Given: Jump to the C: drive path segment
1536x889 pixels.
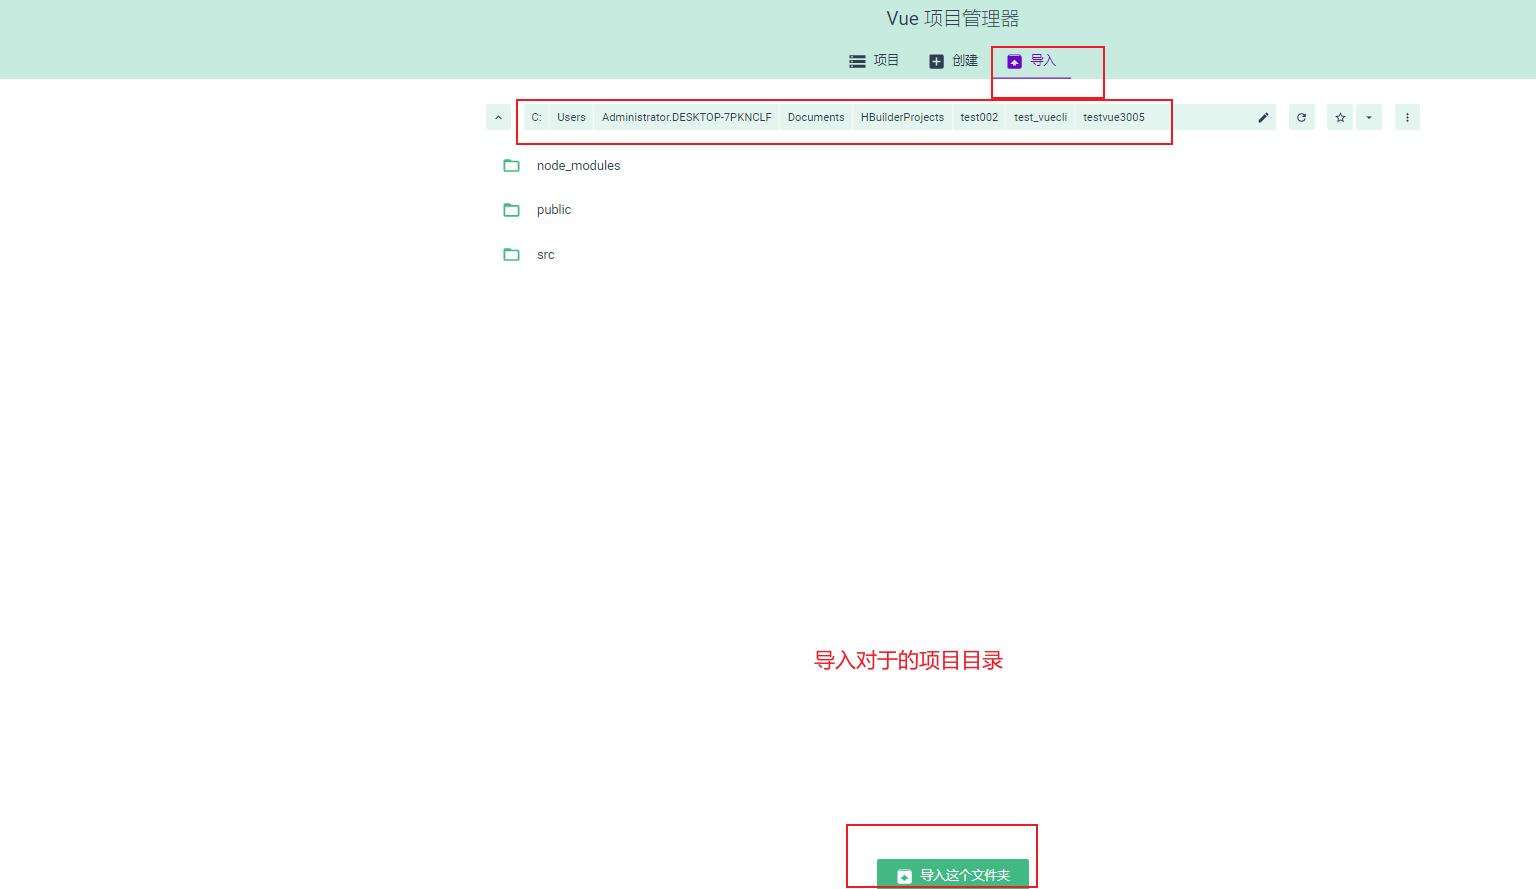Looking at the screenshot, I should click(x=536, y=117).
